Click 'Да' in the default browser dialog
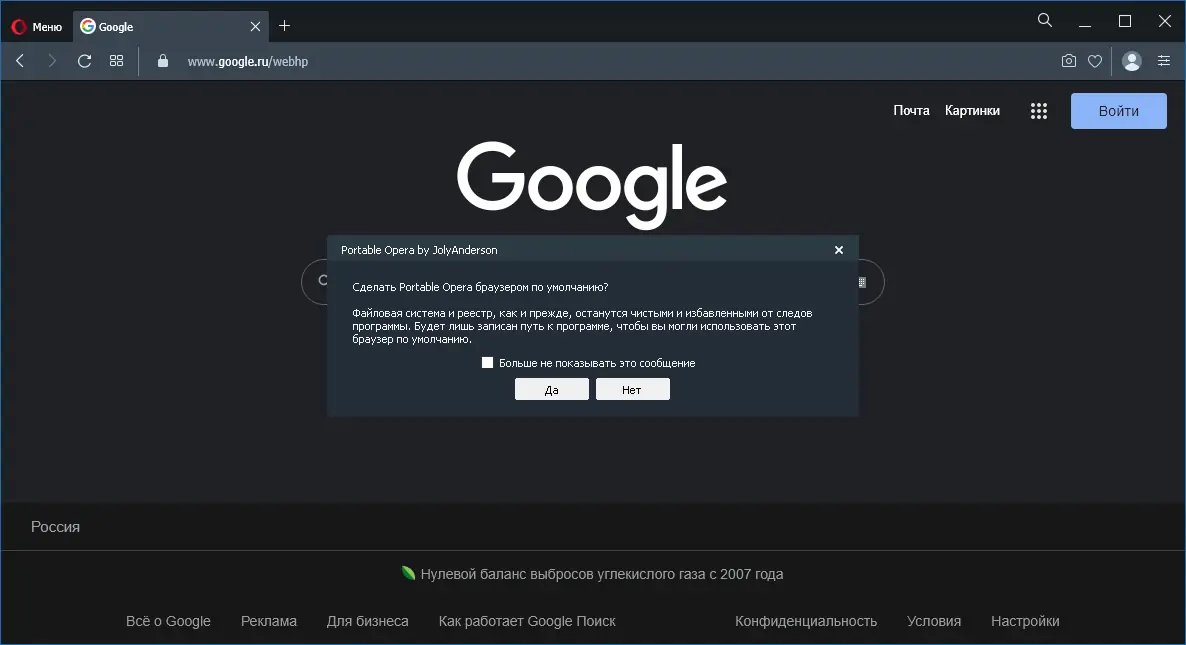 [x=551, y=389]
